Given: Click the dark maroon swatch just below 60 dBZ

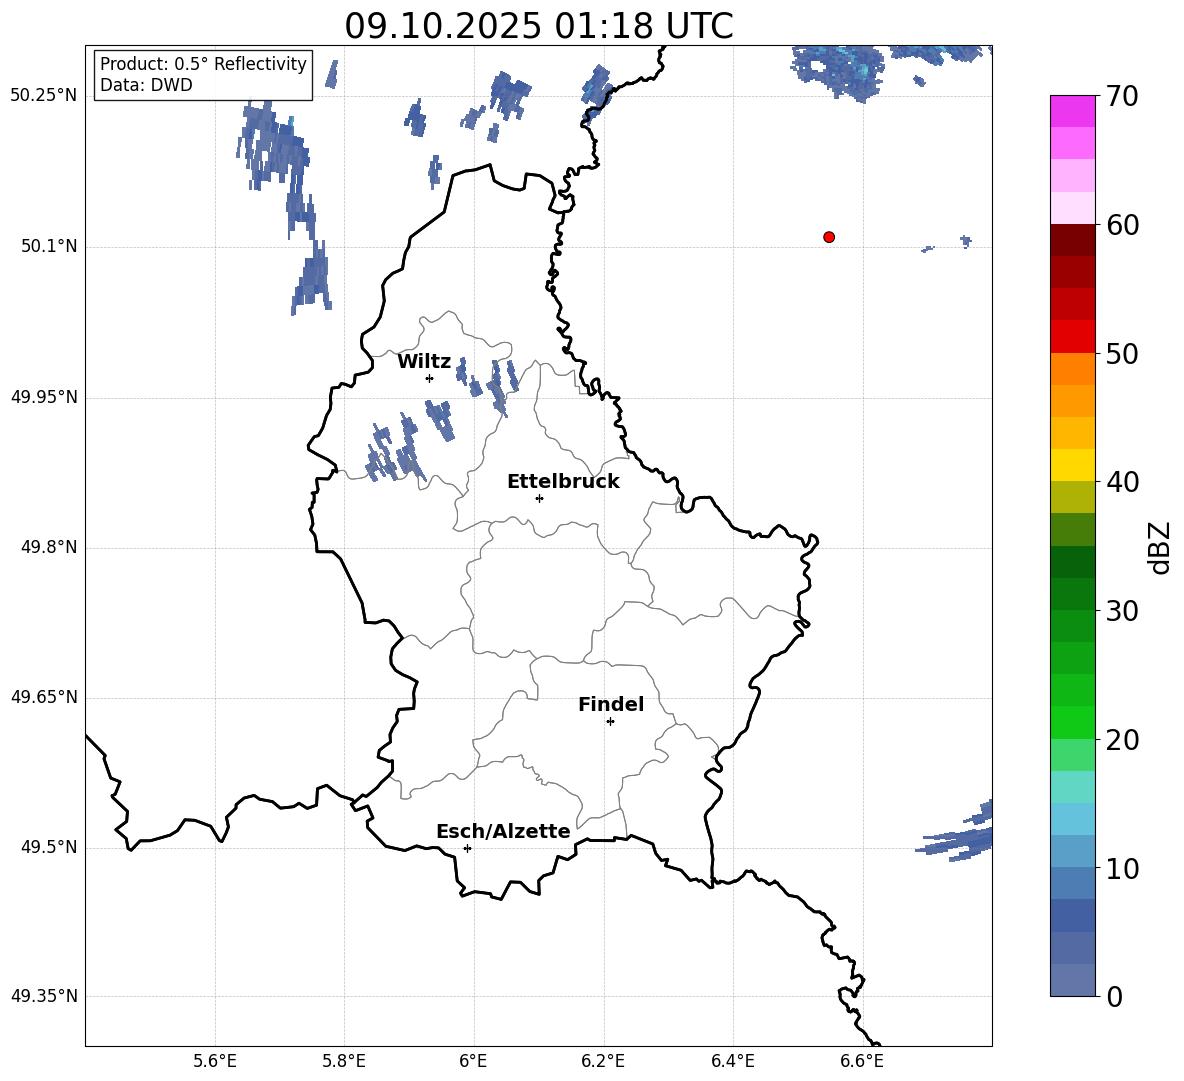Looking at the screenshot, I should point(1072,240).
